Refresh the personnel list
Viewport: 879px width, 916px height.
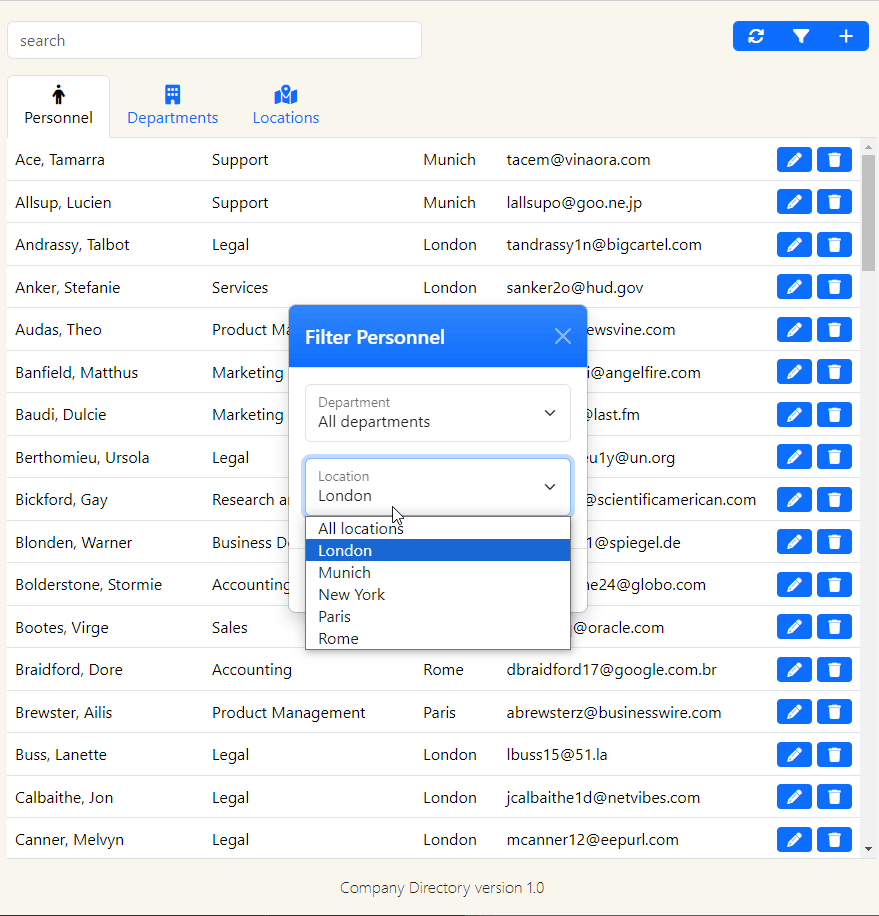click(756, 36)
